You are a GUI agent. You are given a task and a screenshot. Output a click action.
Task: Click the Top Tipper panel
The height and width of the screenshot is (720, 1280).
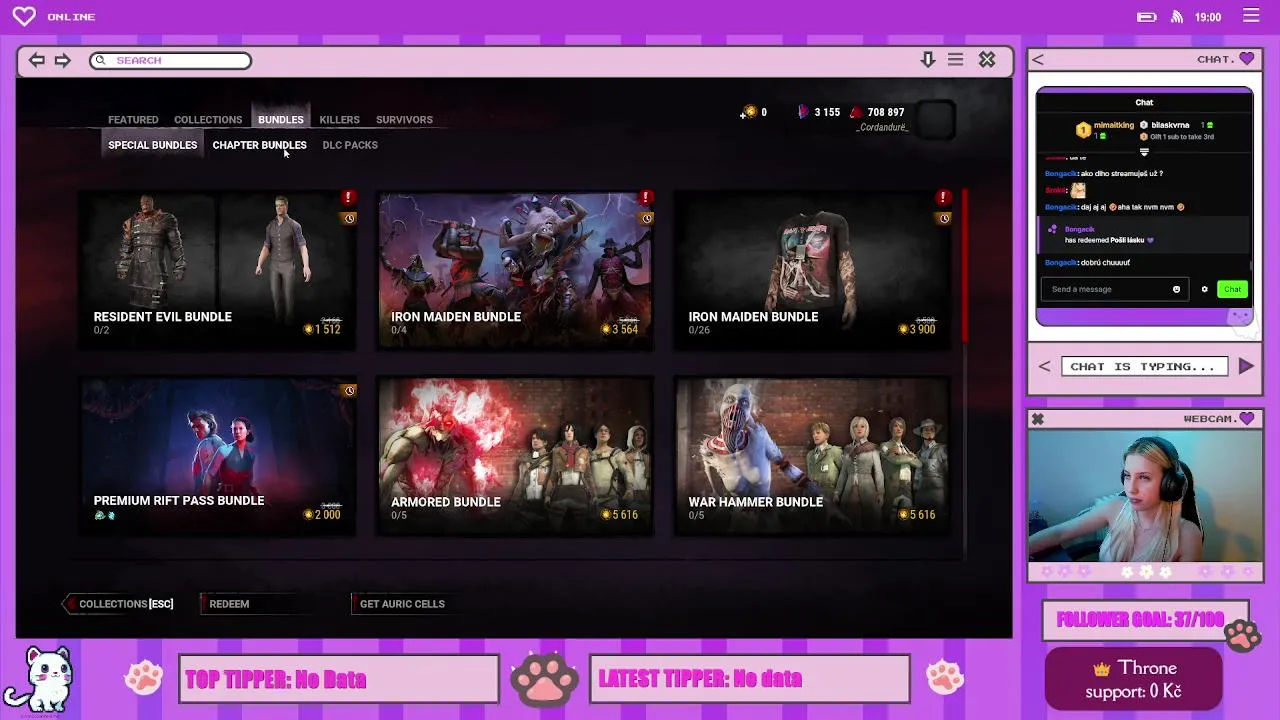coord(339,679)
